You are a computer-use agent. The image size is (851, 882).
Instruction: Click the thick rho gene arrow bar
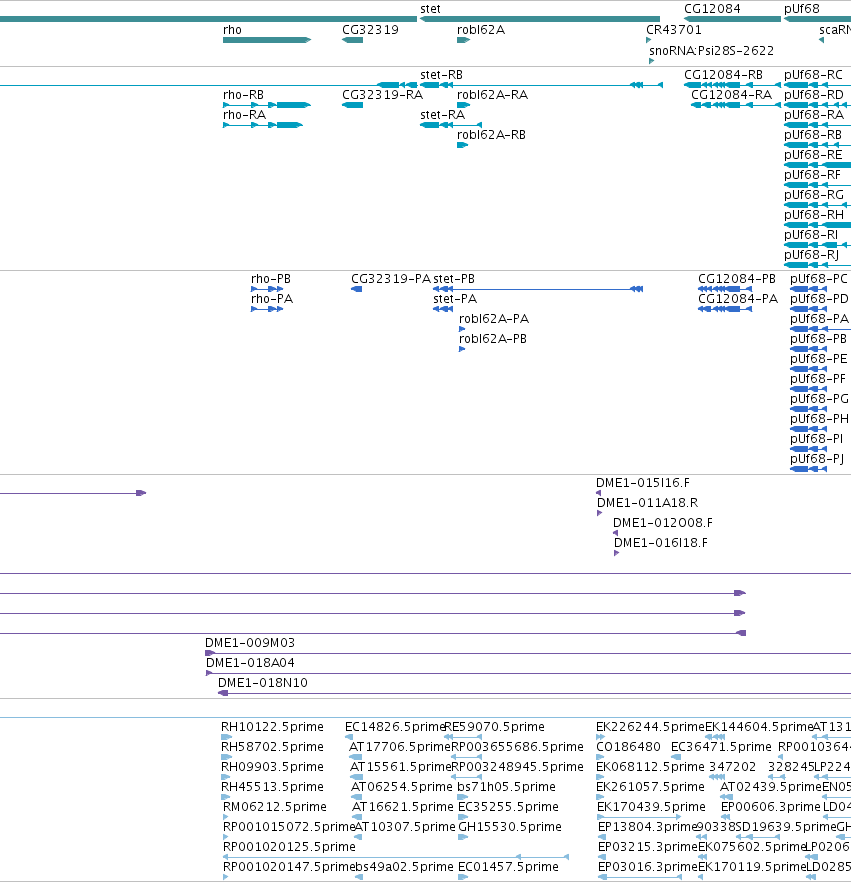pyautogui.click(x=267, y=40)
